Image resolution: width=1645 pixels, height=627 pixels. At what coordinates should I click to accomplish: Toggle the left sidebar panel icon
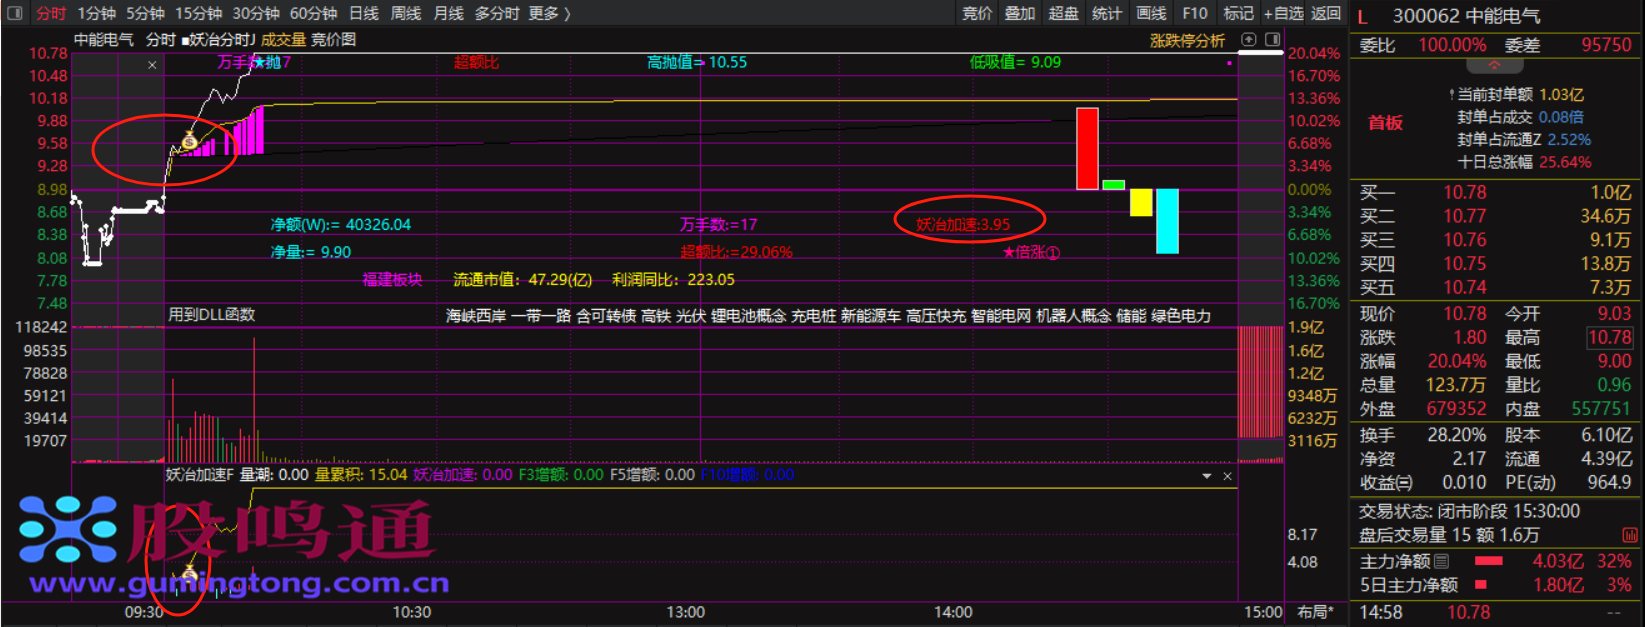tap(14, 13)
